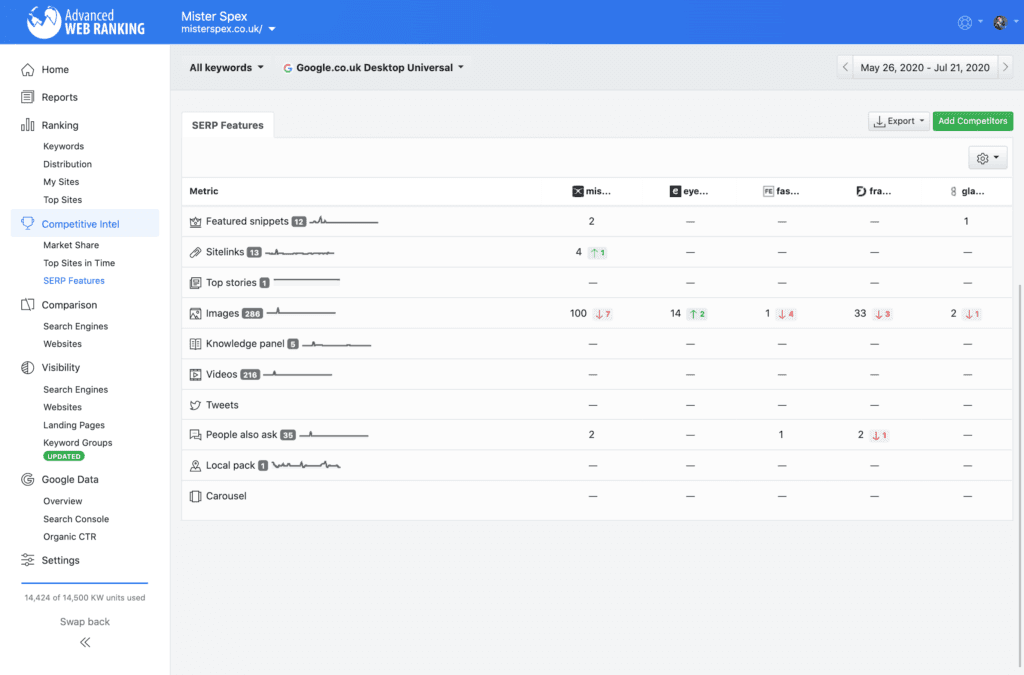
Task: Open My Sites under Ranking
Action: 61,181
